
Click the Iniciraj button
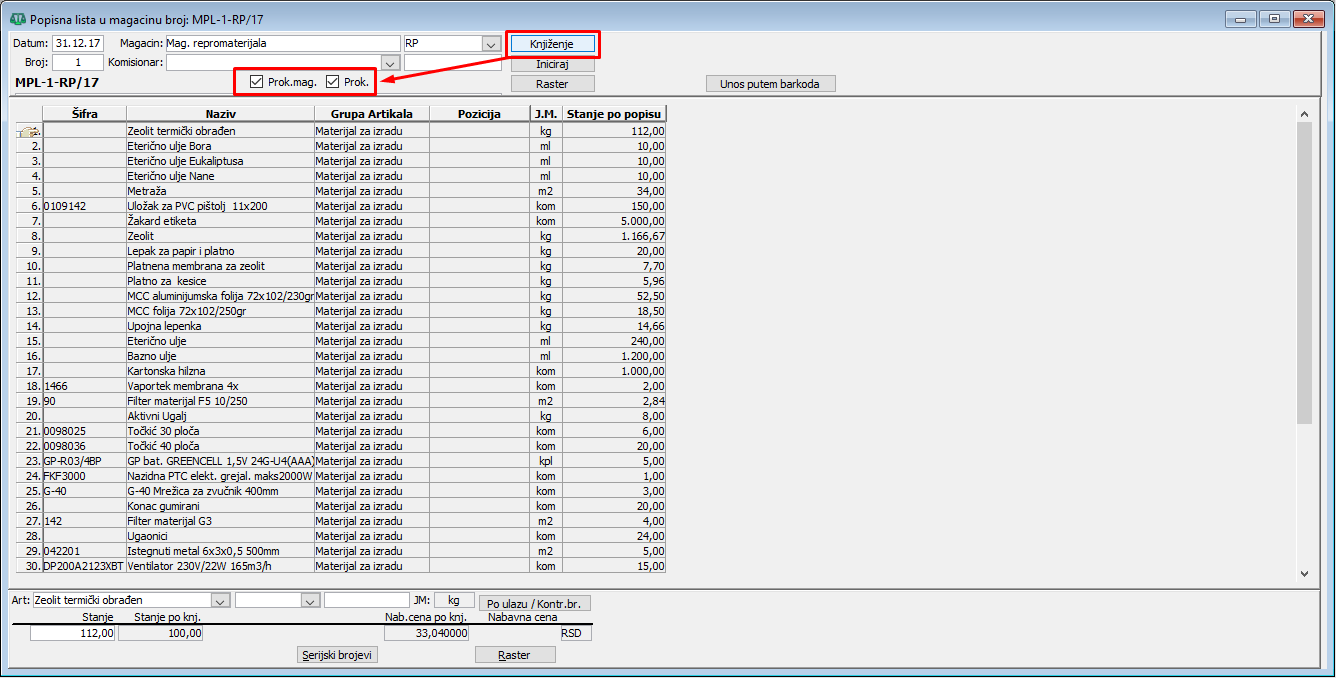[552, 64]
